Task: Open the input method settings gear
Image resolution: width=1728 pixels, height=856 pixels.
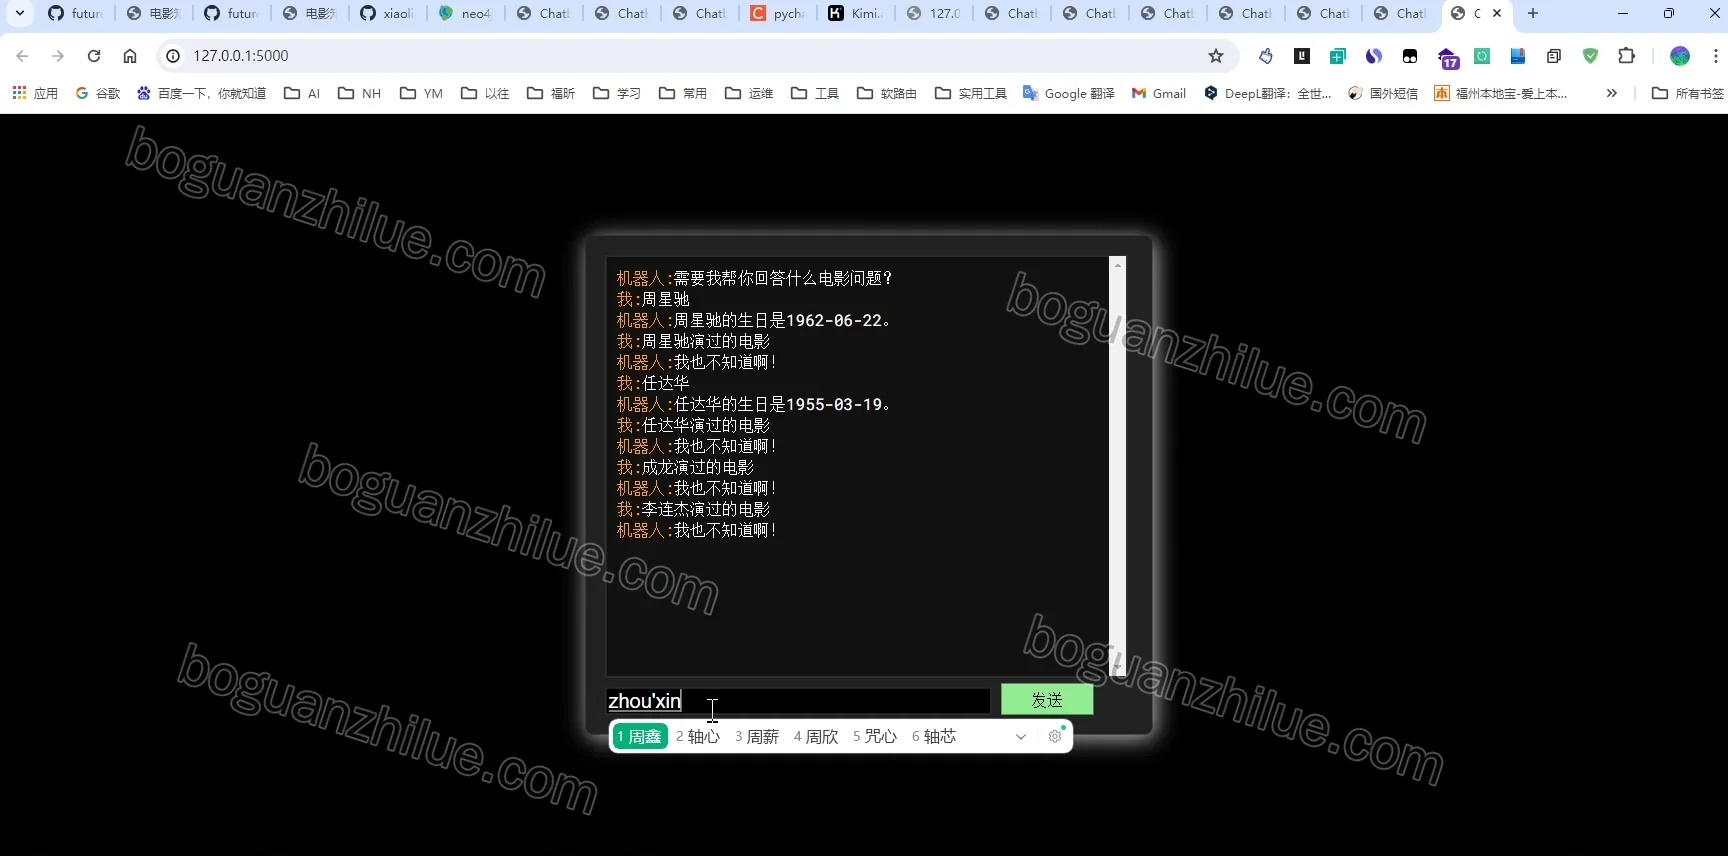Action: (x=1055, y=736)
